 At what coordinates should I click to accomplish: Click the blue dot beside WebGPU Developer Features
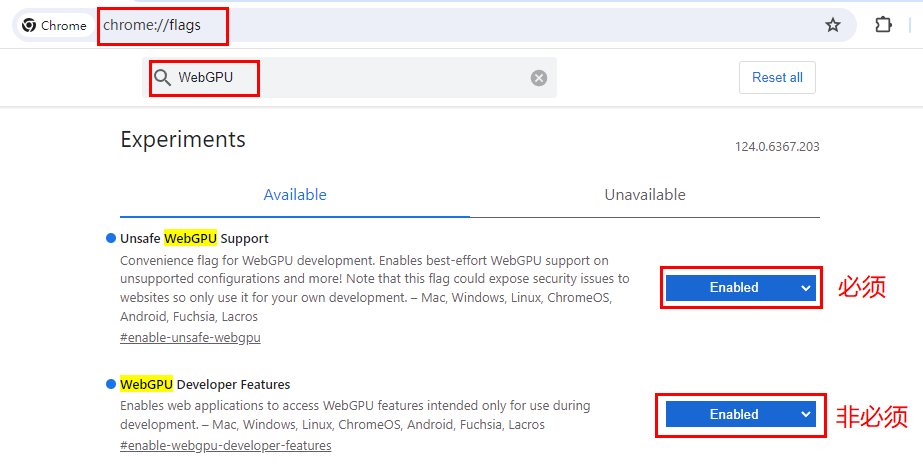(x=111, y=384)
